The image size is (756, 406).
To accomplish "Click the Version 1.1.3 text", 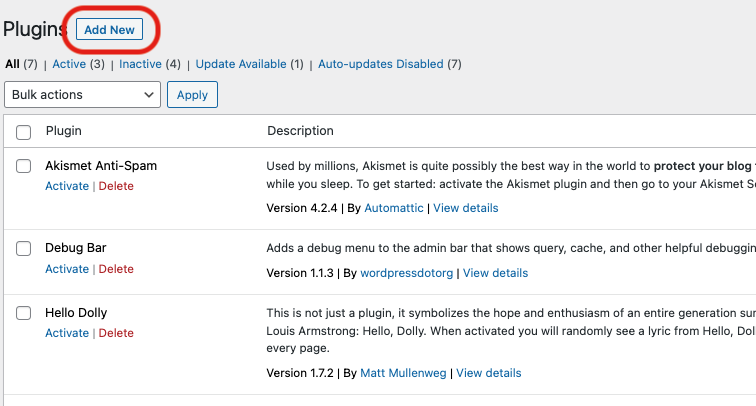I will pyautogui.click(x=300, y=273).
